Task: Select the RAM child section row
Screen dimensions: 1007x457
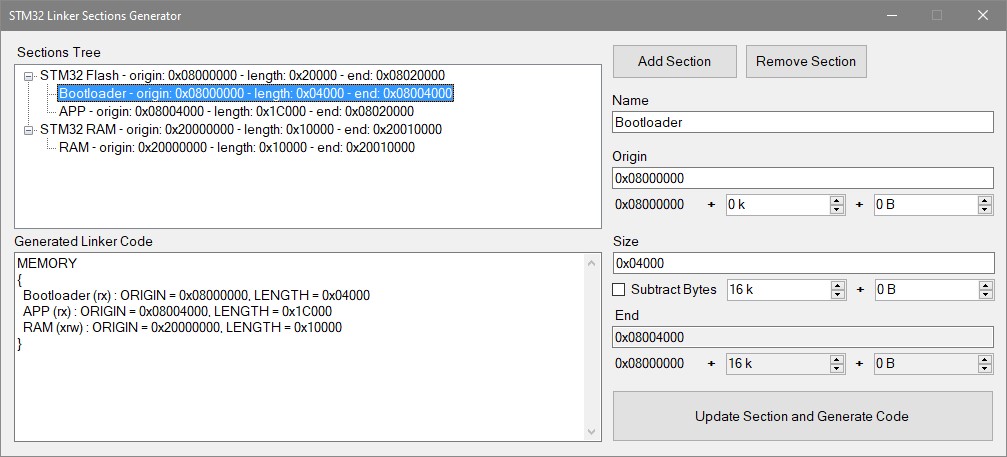Action: (237, 148)
